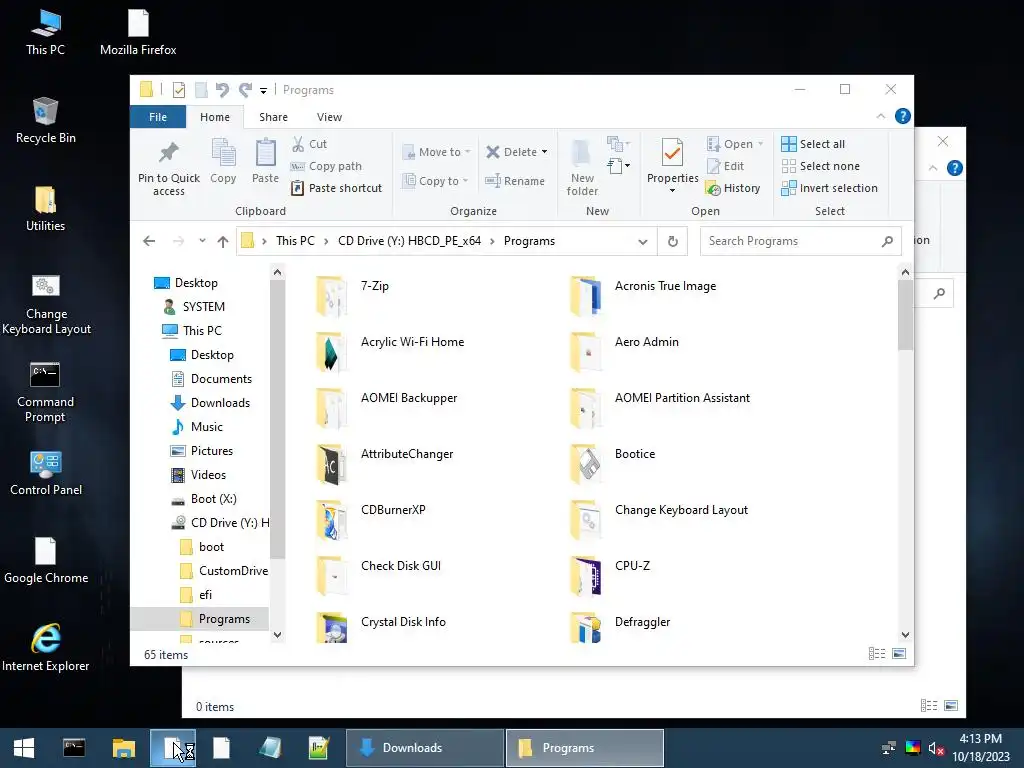Collapse the ribbon with the chevron
Image resolution: width=1024 pixels, height=768 pixels.
click(880, 116)
